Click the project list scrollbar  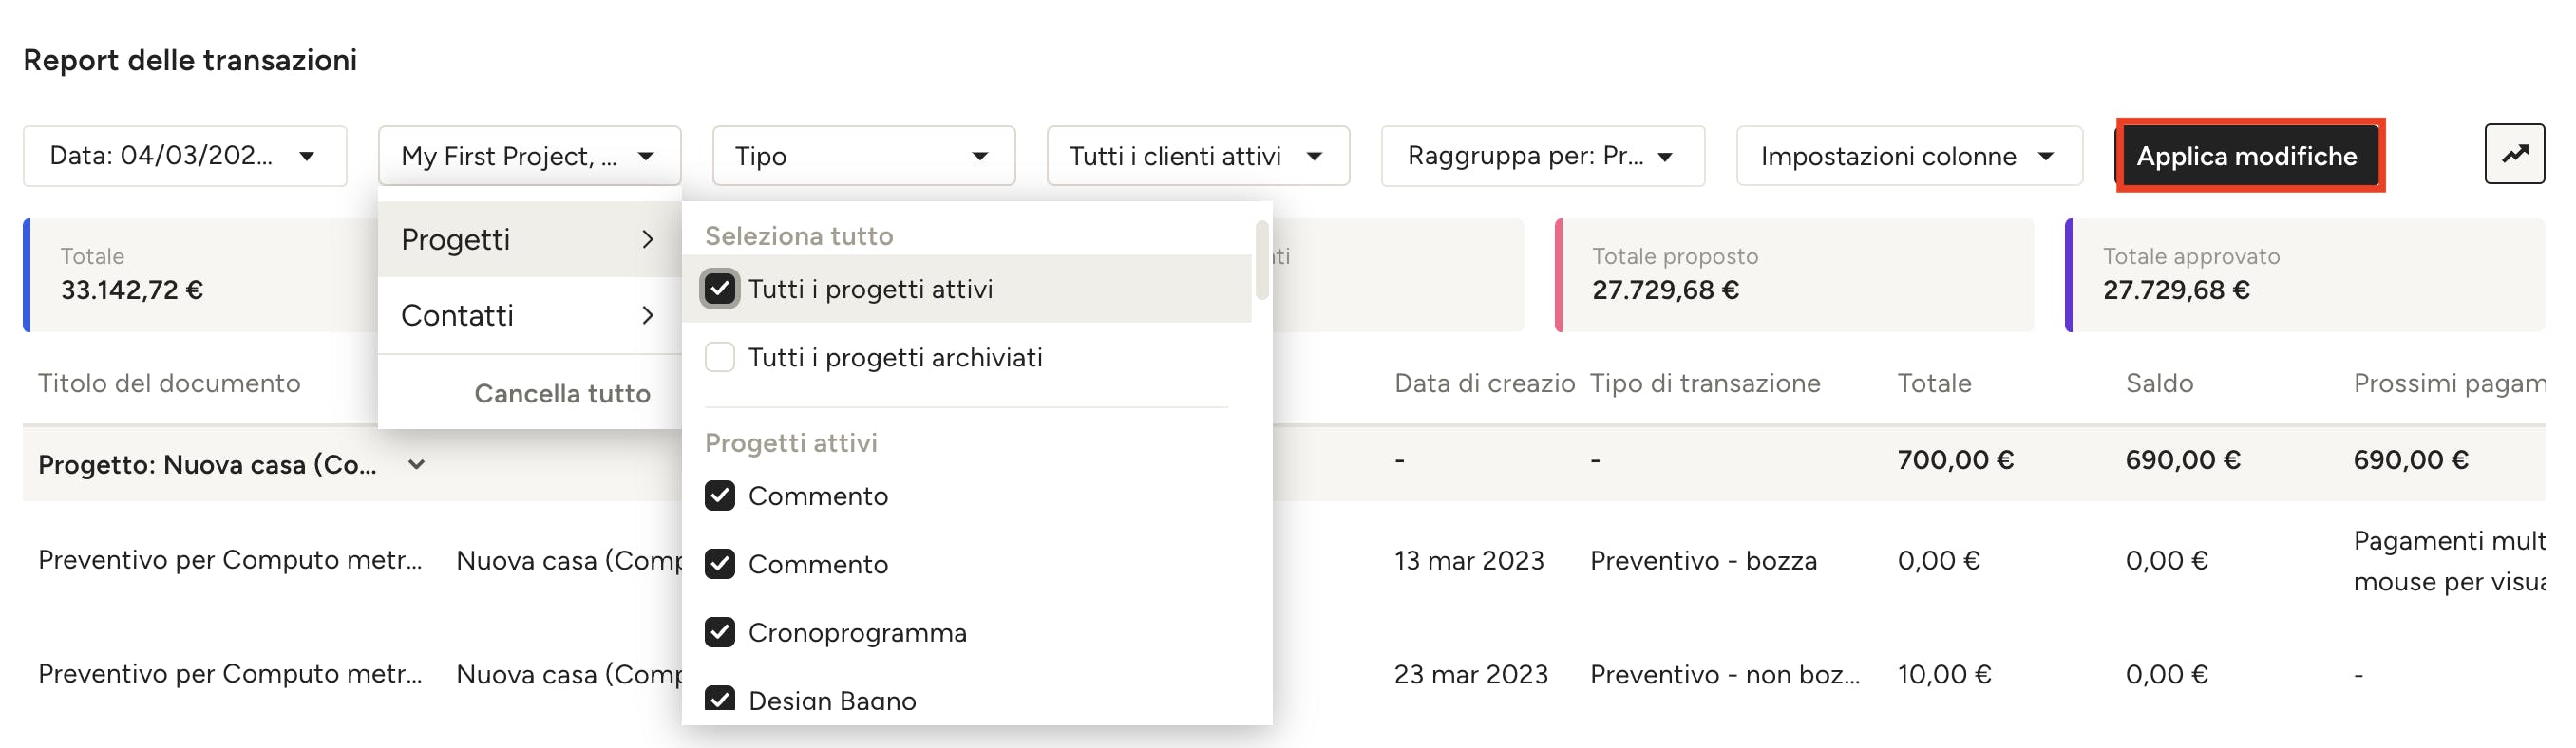1262,260
